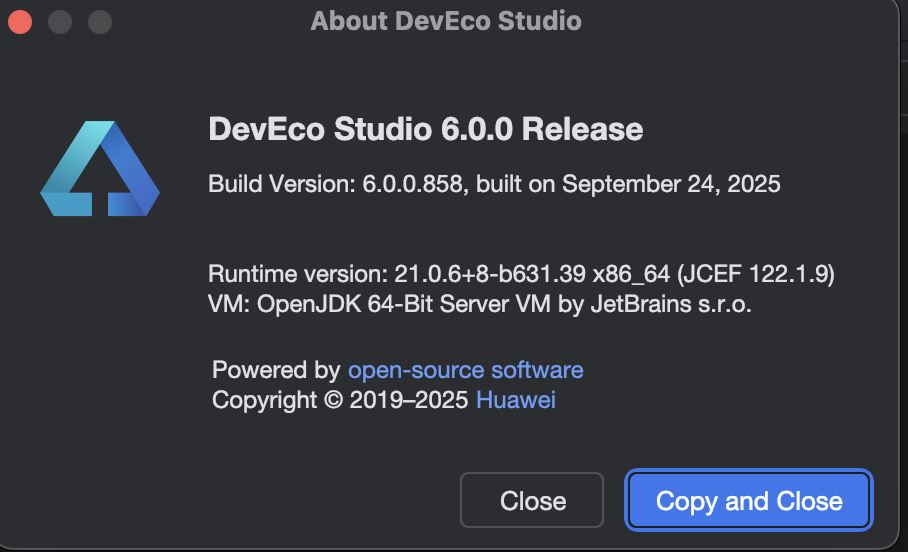Click the About DevEco Studio title bar text

point(446,21)
